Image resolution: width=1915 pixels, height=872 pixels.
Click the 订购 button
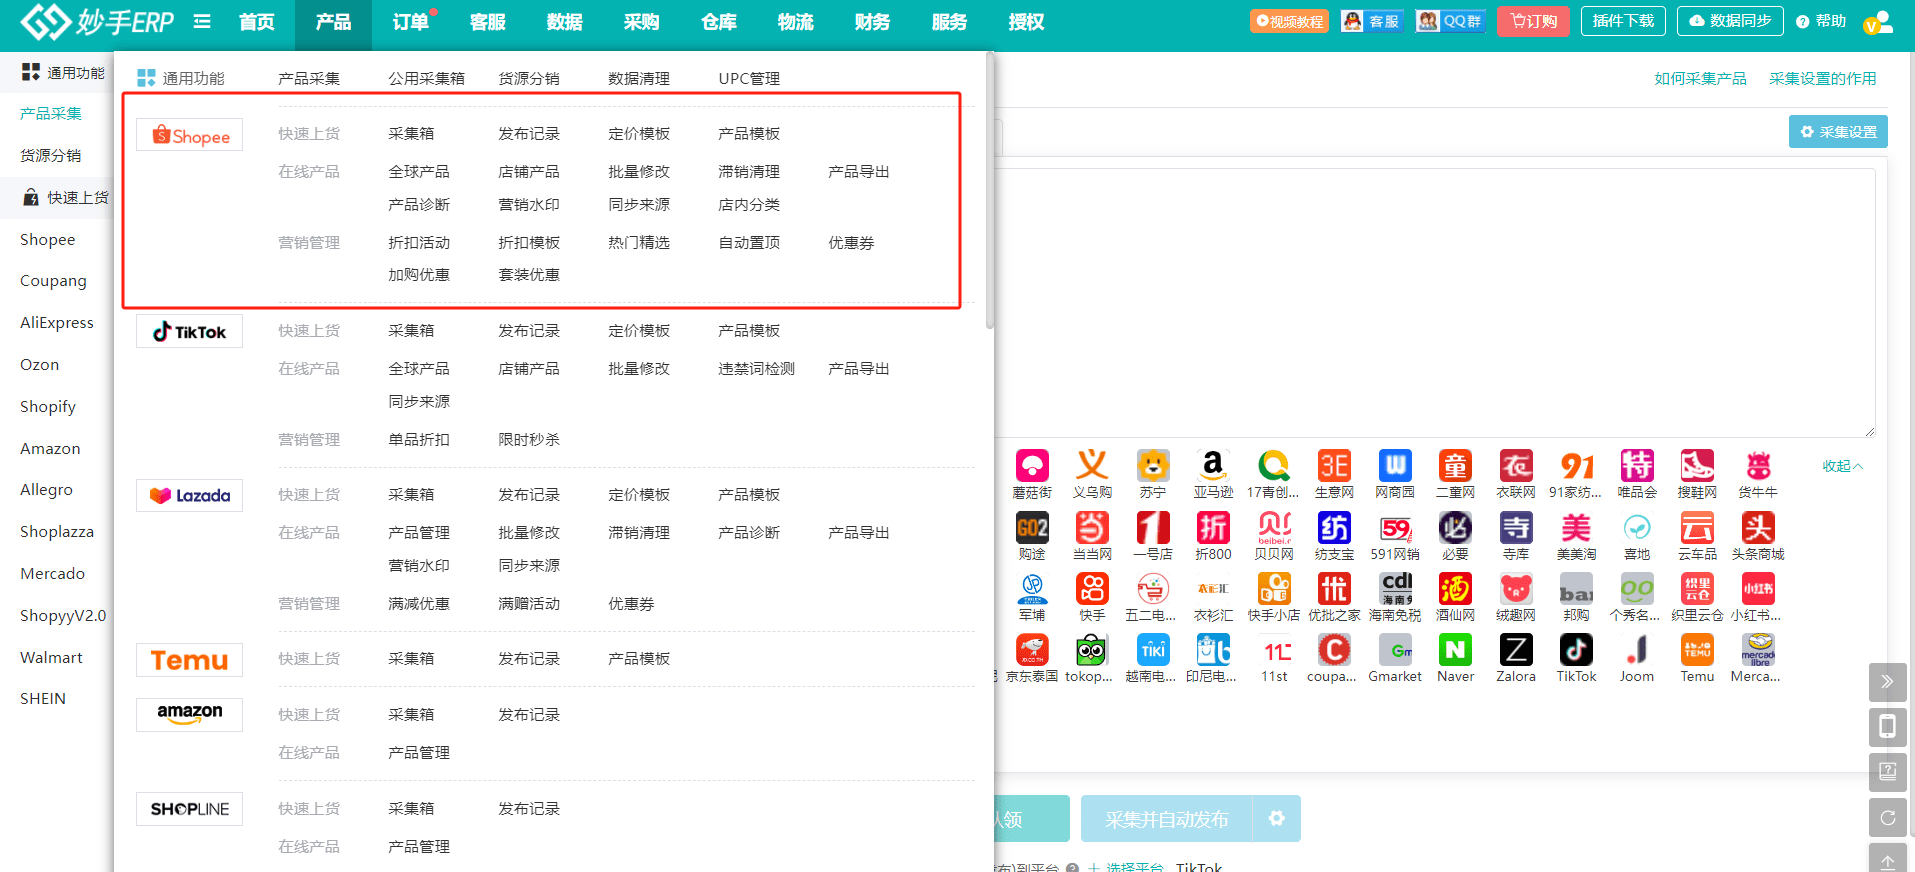click(1533, 21)
